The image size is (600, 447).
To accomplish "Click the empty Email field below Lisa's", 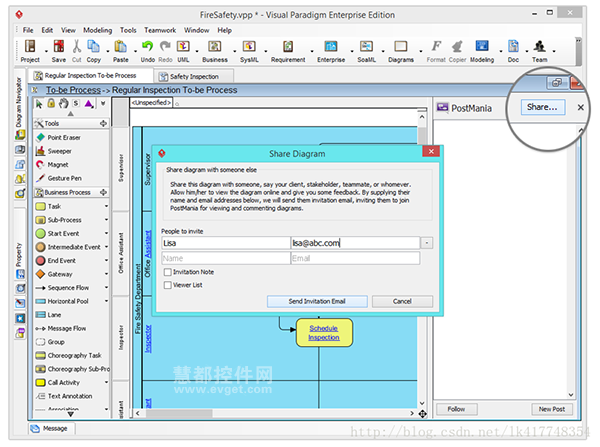I will coord(355,258).
